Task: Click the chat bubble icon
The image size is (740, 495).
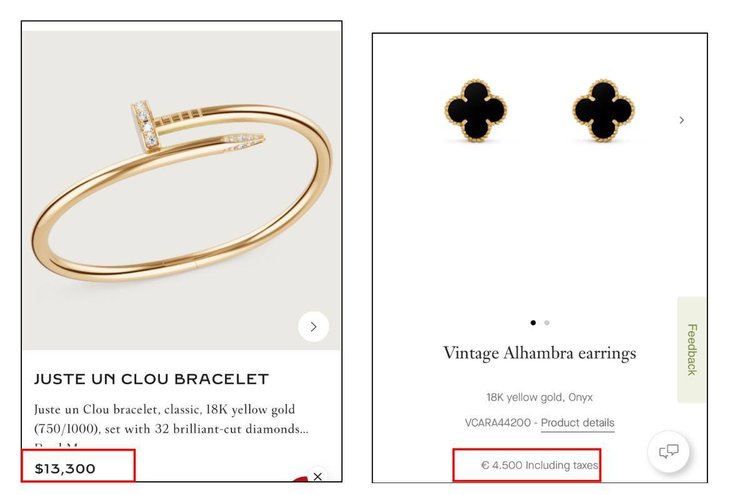Action: coord(669,452)
